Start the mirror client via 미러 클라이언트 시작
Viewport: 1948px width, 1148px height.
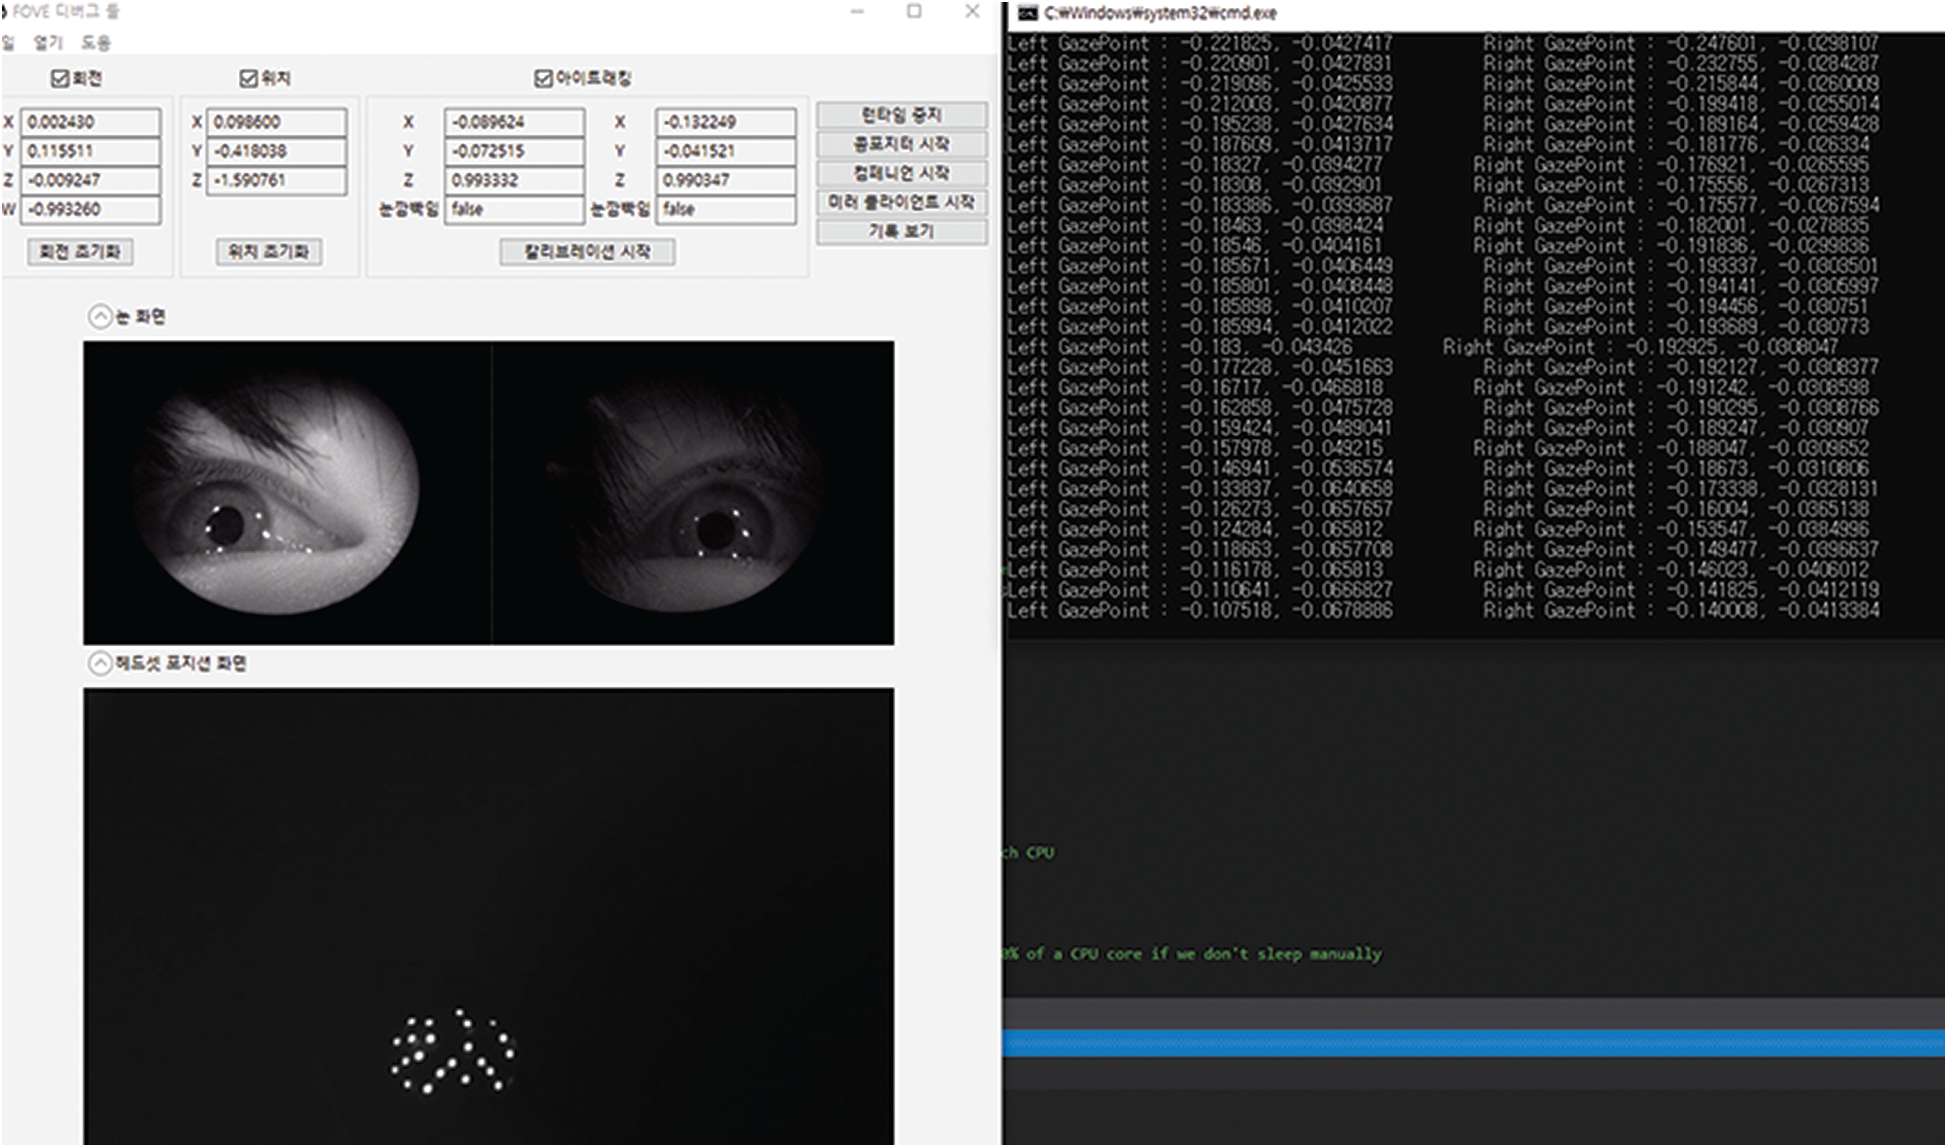tap(901, 202)
